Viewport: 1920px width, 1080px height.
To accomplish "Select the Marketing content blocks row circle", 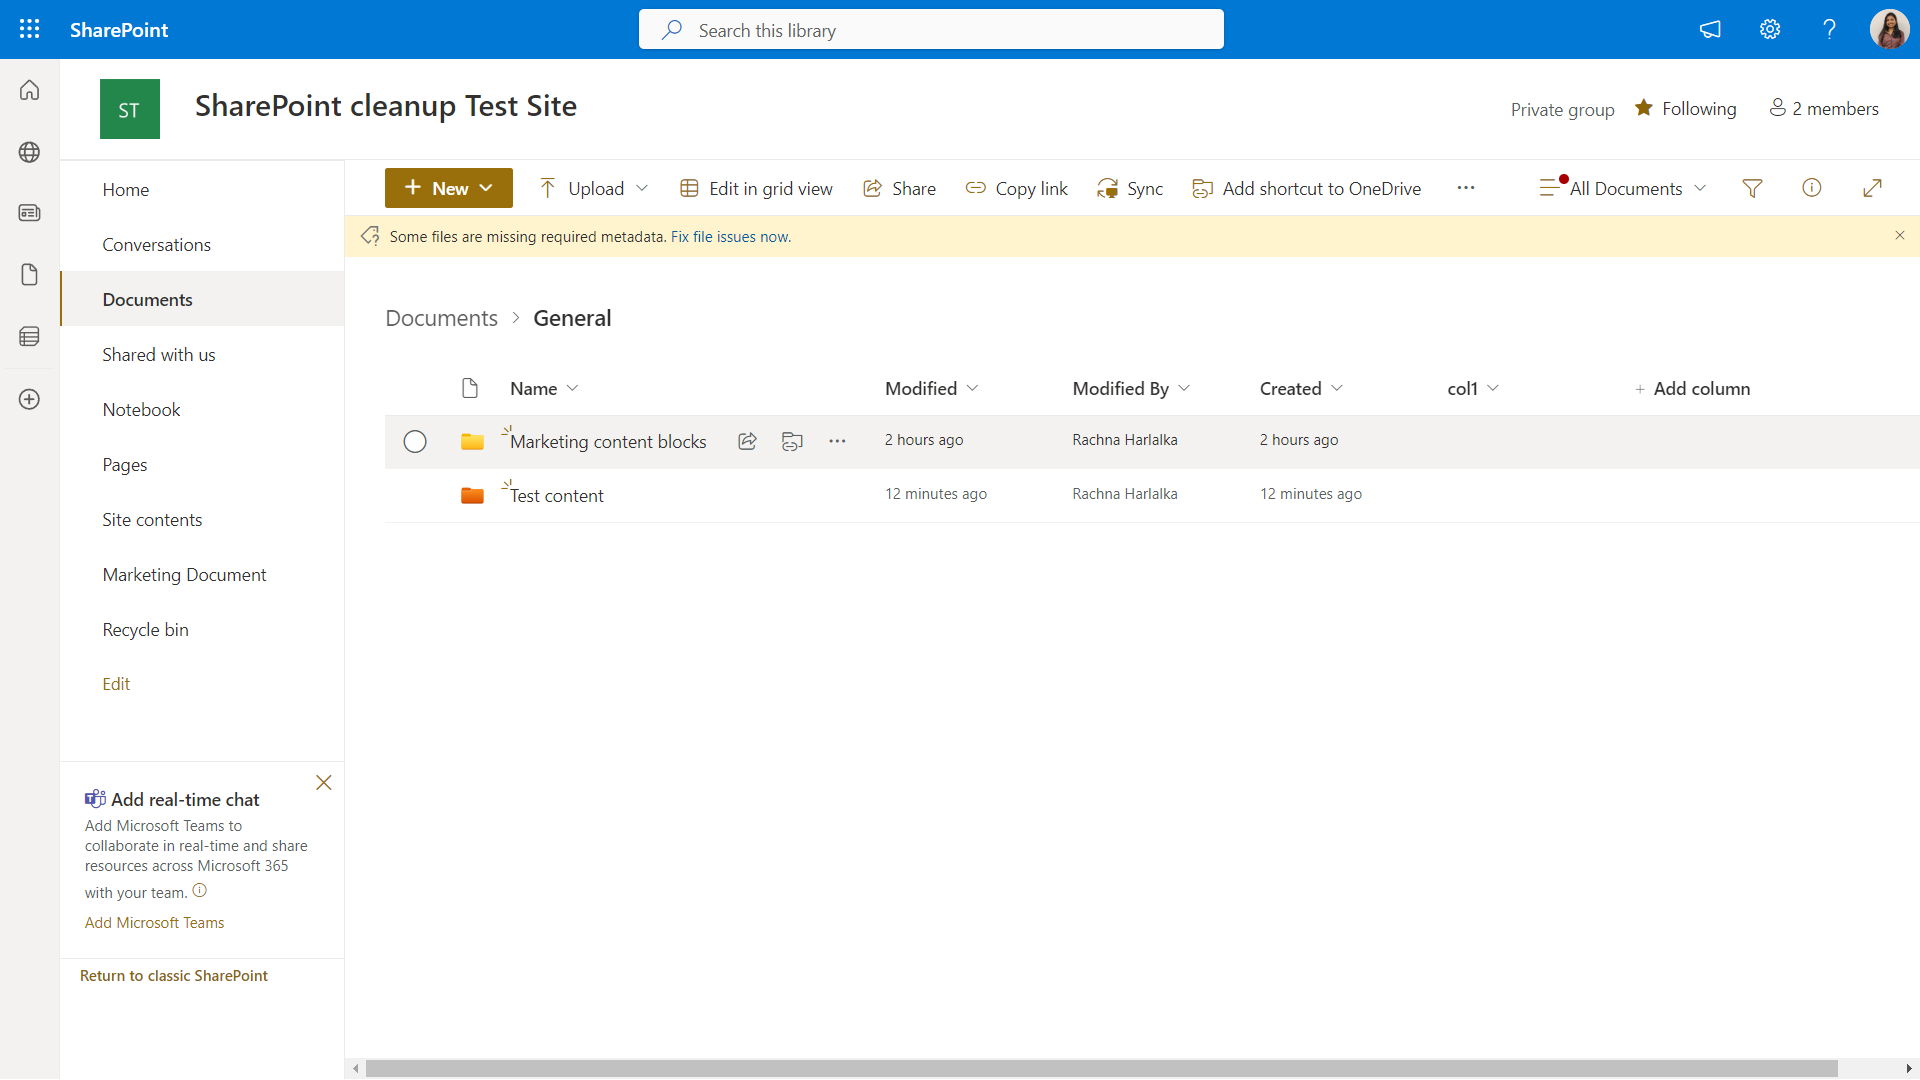I will coord(415,441).
